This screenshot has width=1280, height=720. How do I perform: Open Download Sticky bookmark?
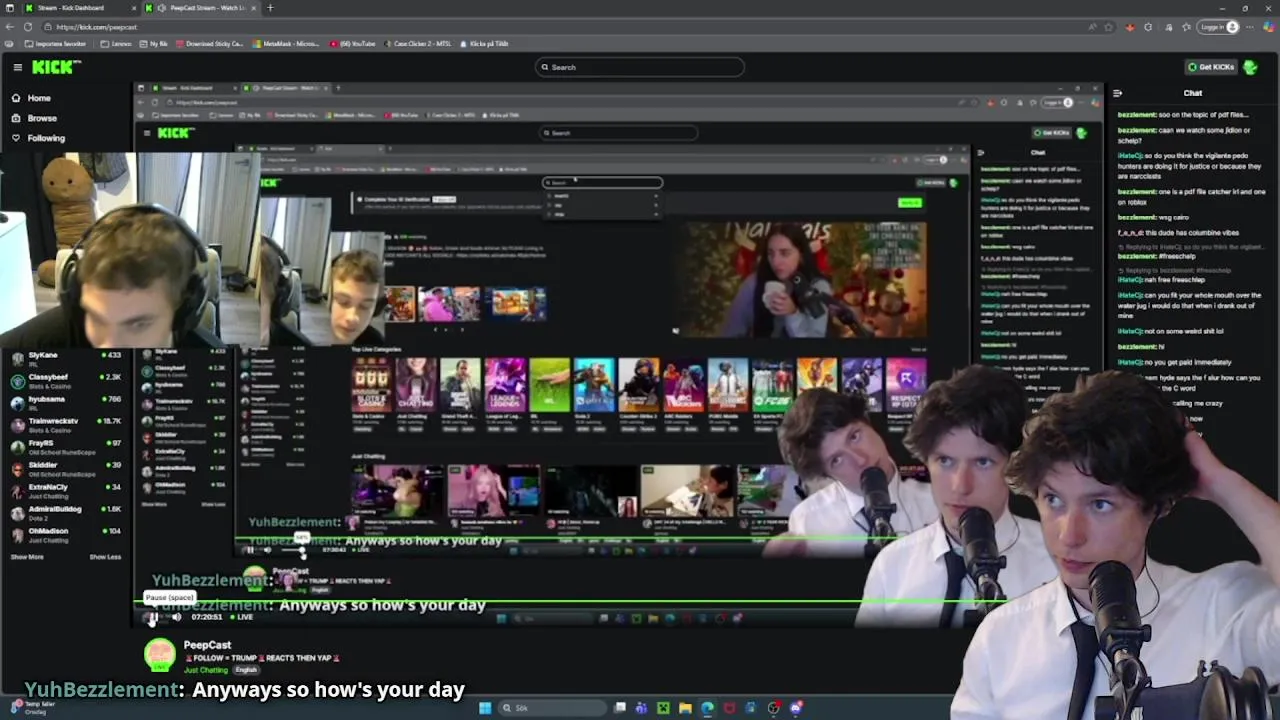pos(210,44)
